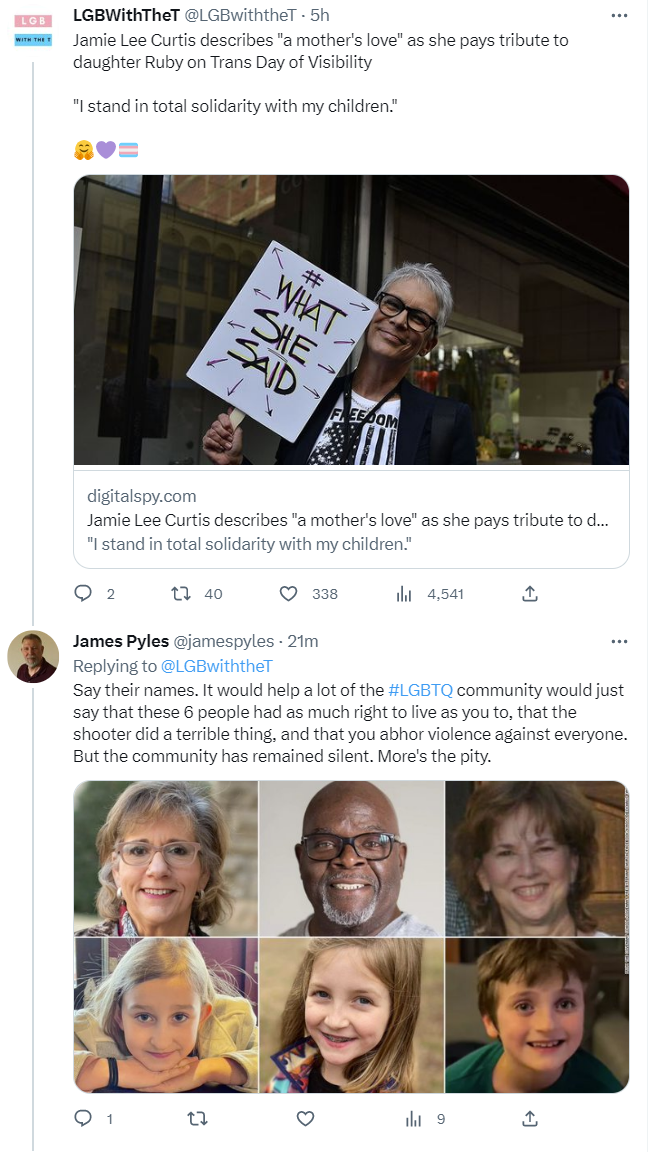Reply to the LGBWithTheT tweet
This screenshot has height=1152, width=665.
[83, 593]
